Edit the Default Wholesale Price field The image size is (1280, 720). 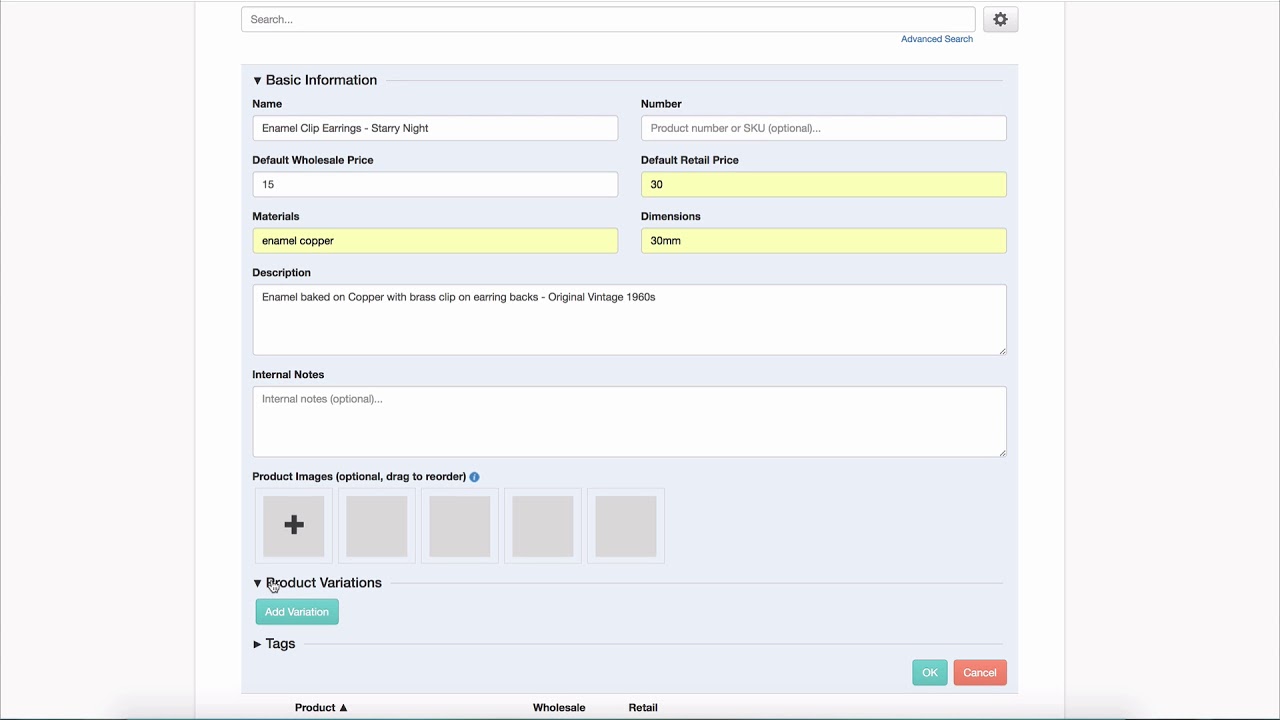[x=435, y=184]
